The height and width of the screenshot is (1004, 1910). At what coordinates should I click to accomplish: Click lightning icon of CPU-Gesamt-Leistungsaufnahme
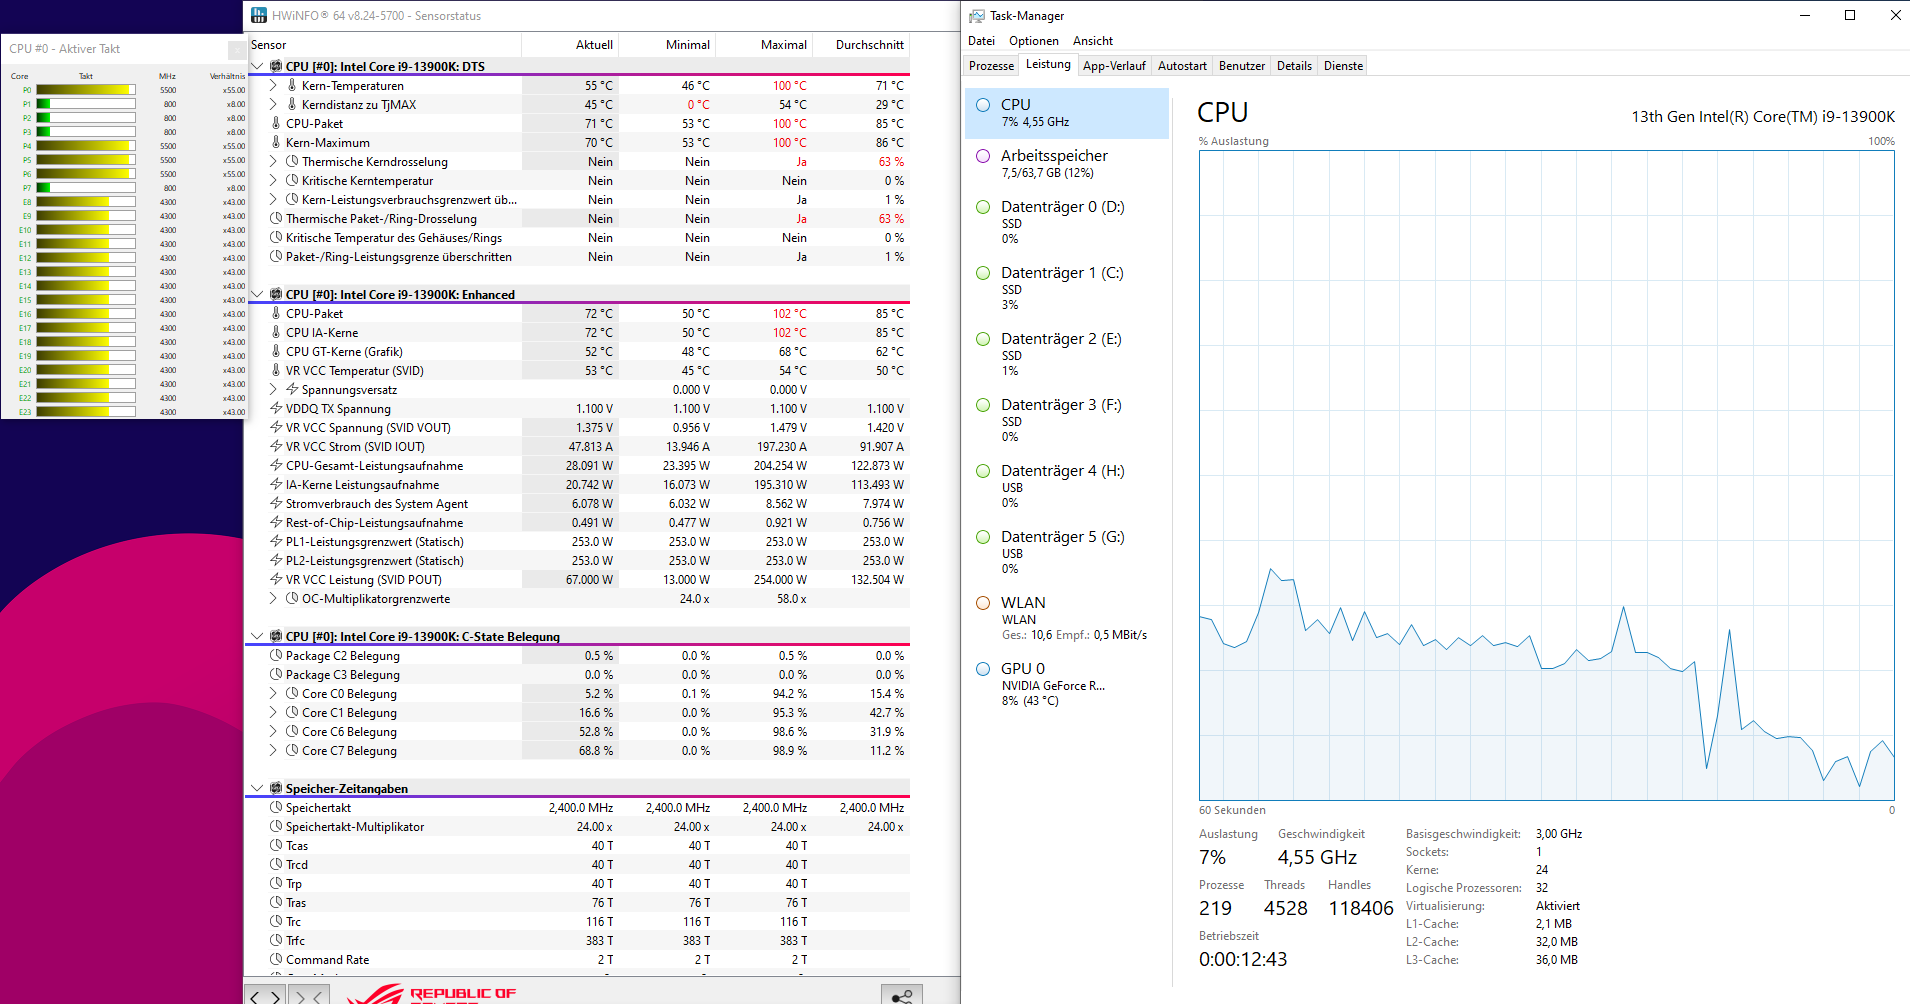[276, 465]
